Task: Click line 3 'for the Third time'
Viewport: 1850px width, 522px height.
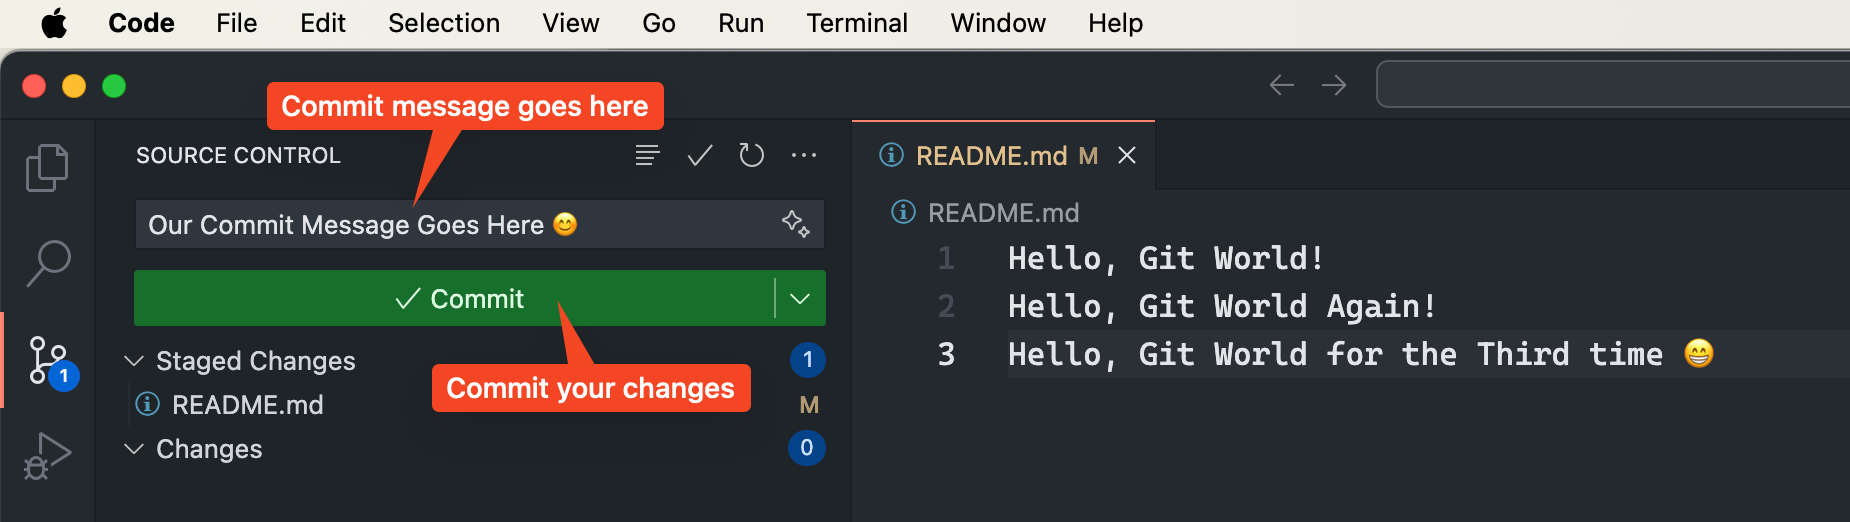Action: [1494, 354]
